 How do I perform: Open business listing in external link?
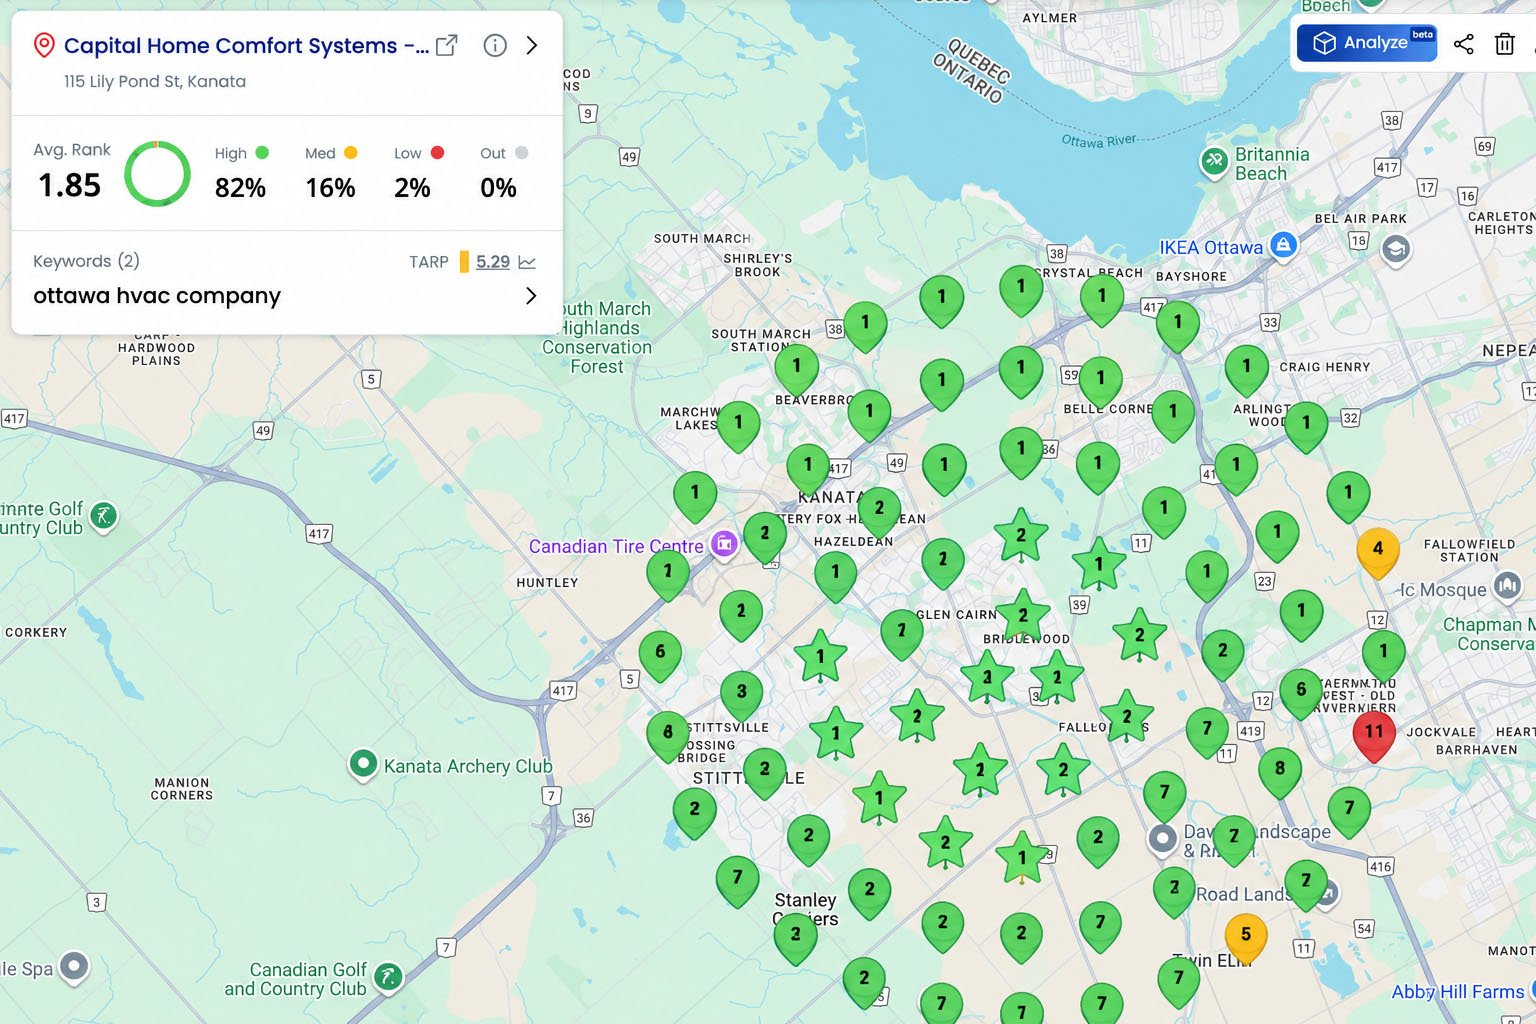tap(447, 45)
